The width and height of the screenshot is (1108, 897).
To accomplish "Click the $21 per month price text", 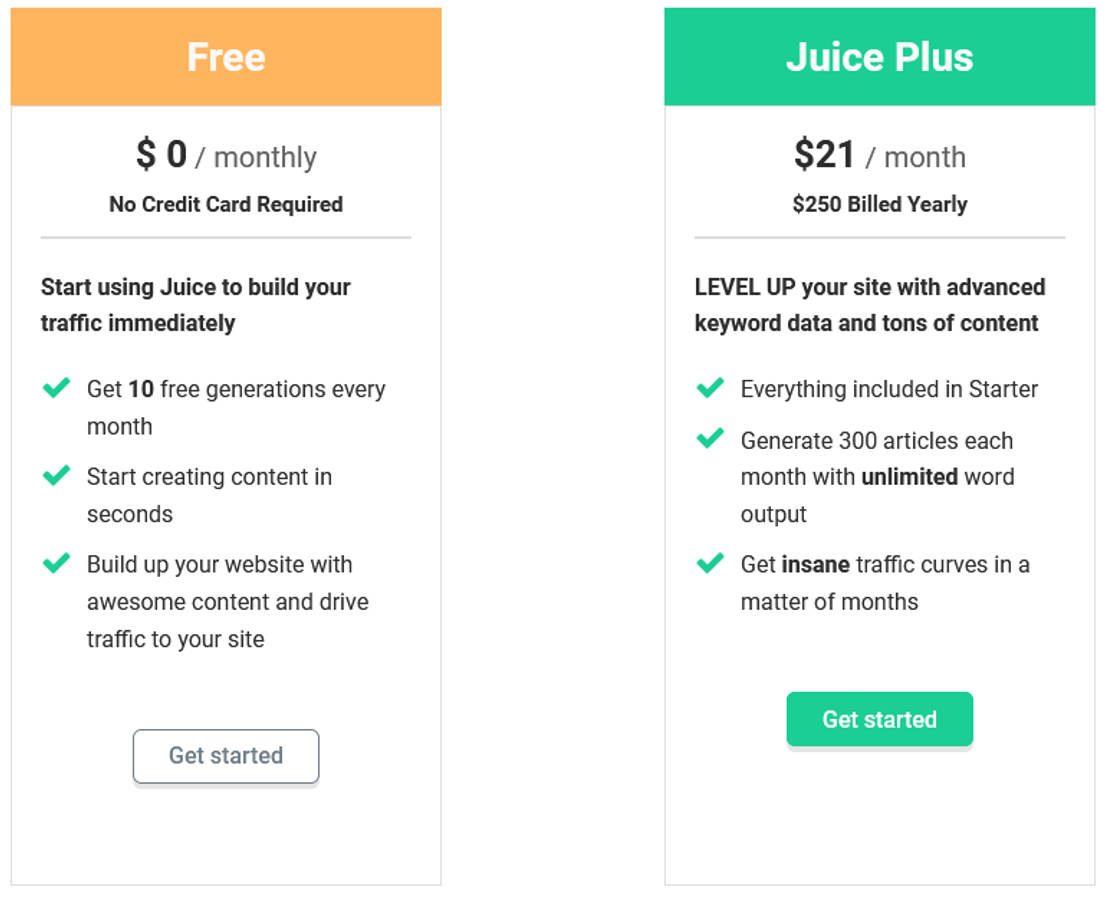I will (x=880, y=155).
